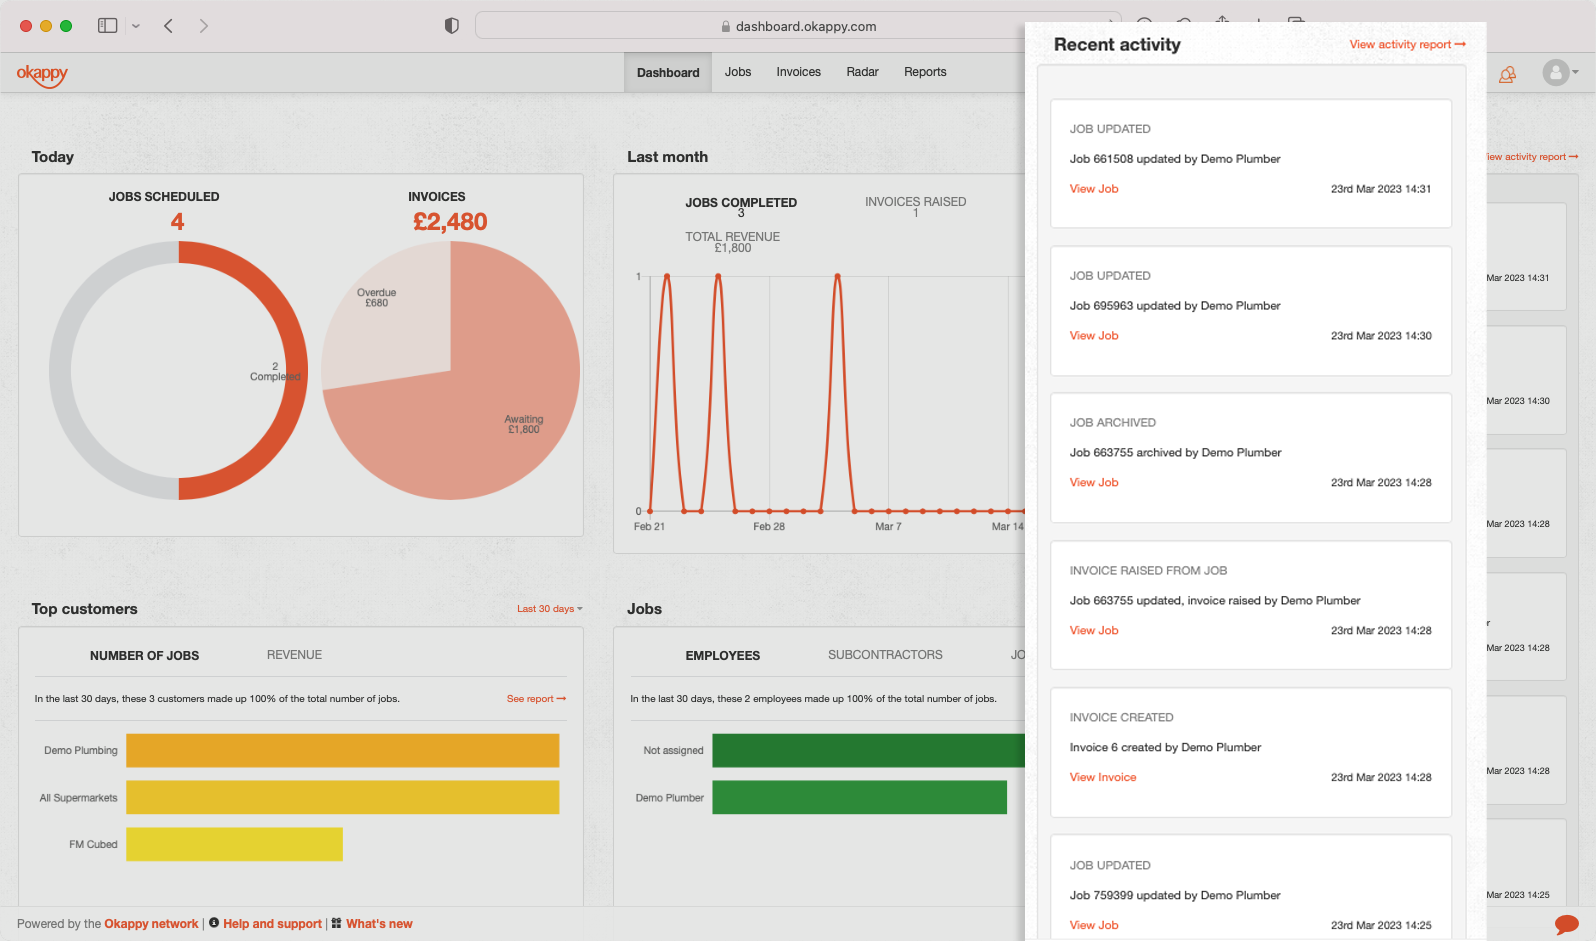The height and width of the screenshot is (941, 1596).
Task: Click the '23rd Mar 2023 14:30' timestamp
Action: click(x=1381, y=336)
